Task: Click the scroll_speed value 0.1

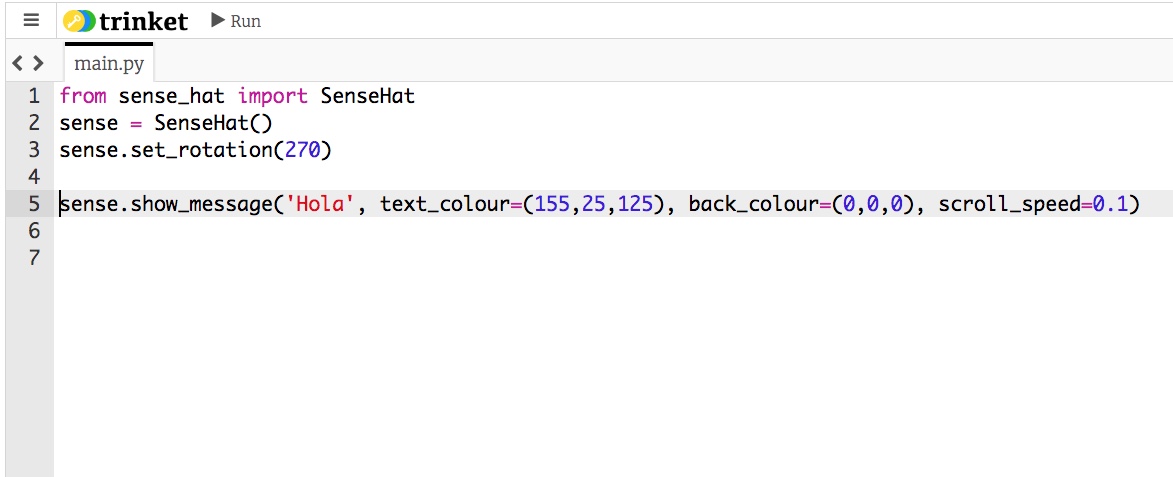Action: (x=1109, y=204)
